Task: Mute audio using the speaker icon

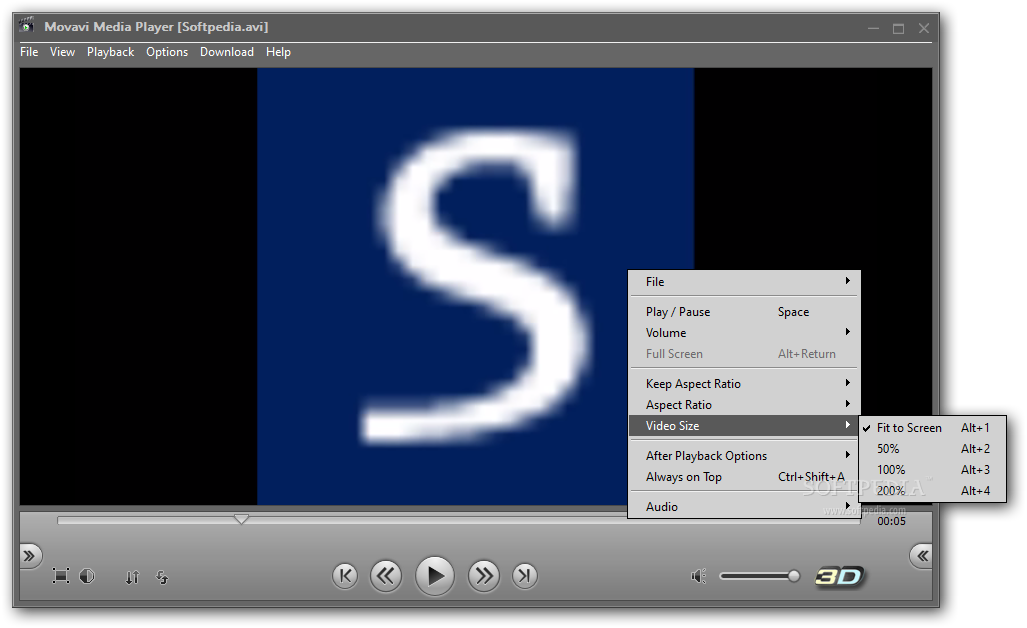Action: (x=699, y=576)
